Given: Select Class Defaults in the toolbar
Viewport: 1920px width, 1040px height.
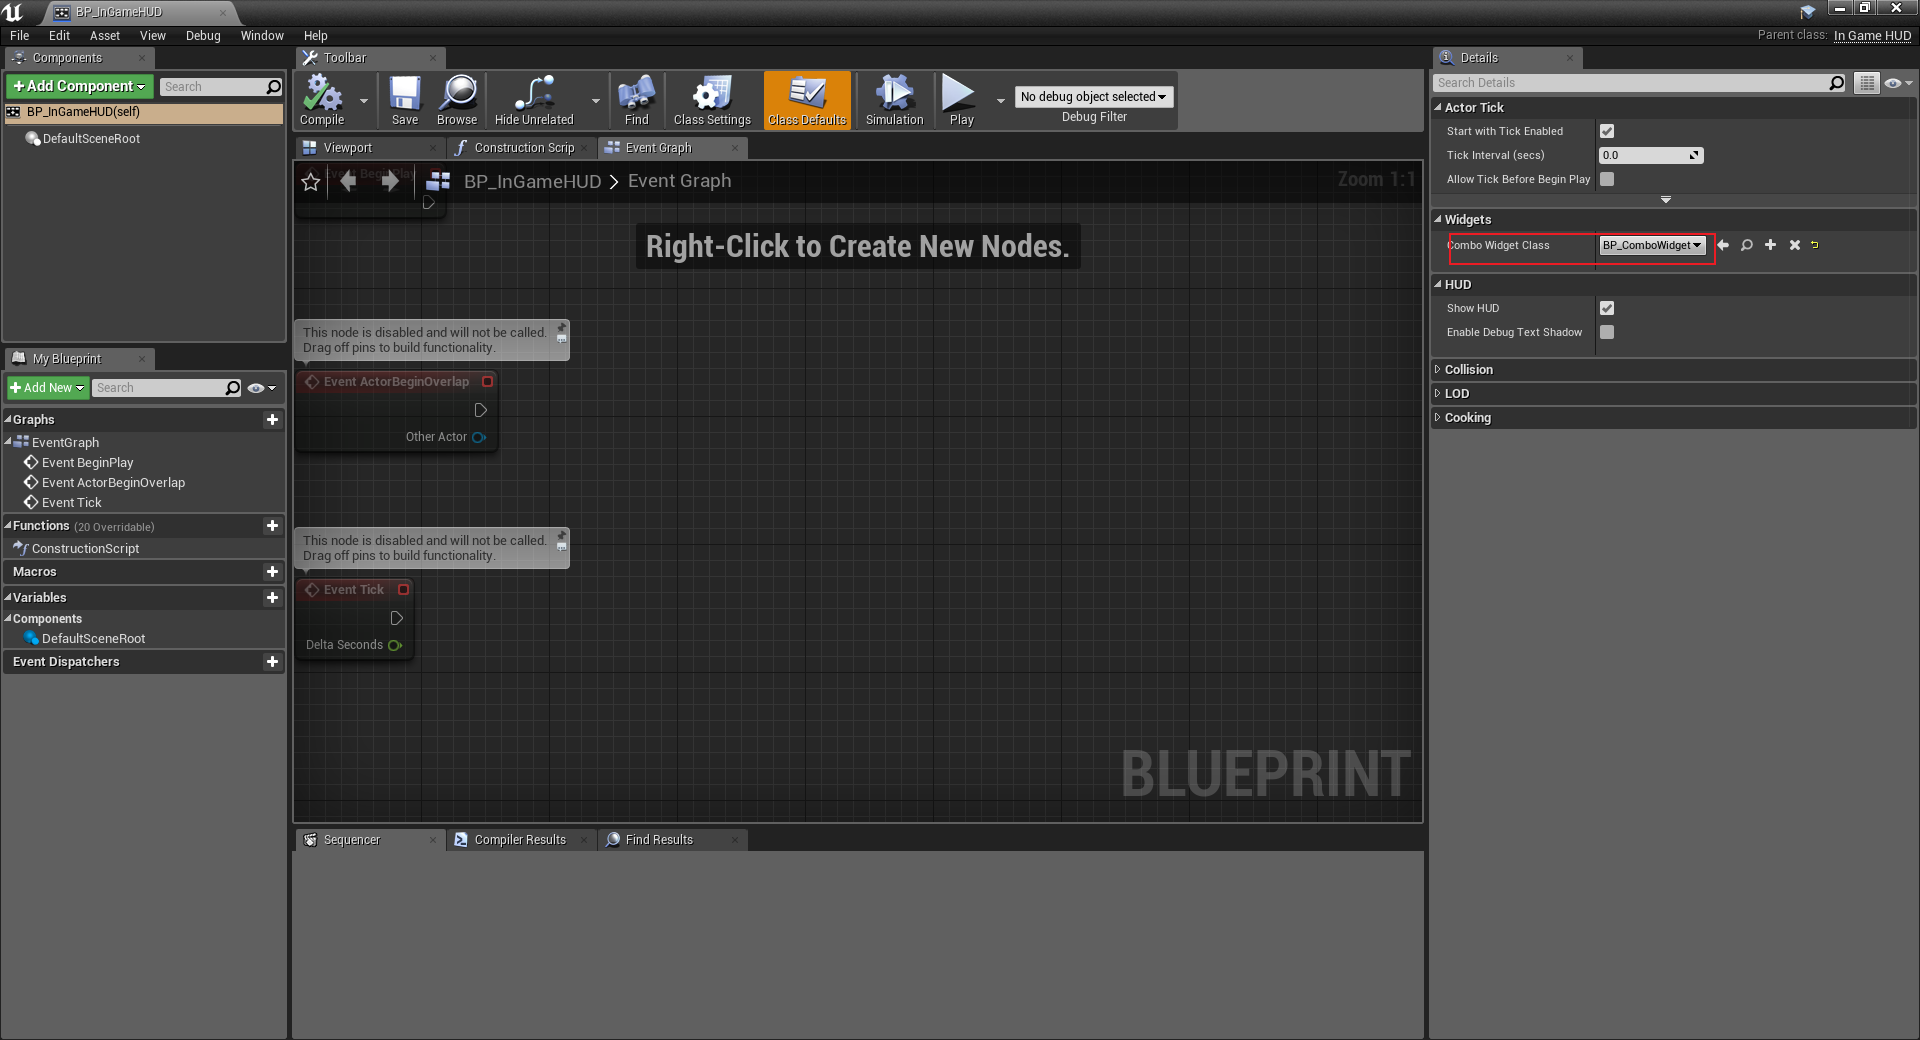Looking at the screenshot, I should [806, 99].
